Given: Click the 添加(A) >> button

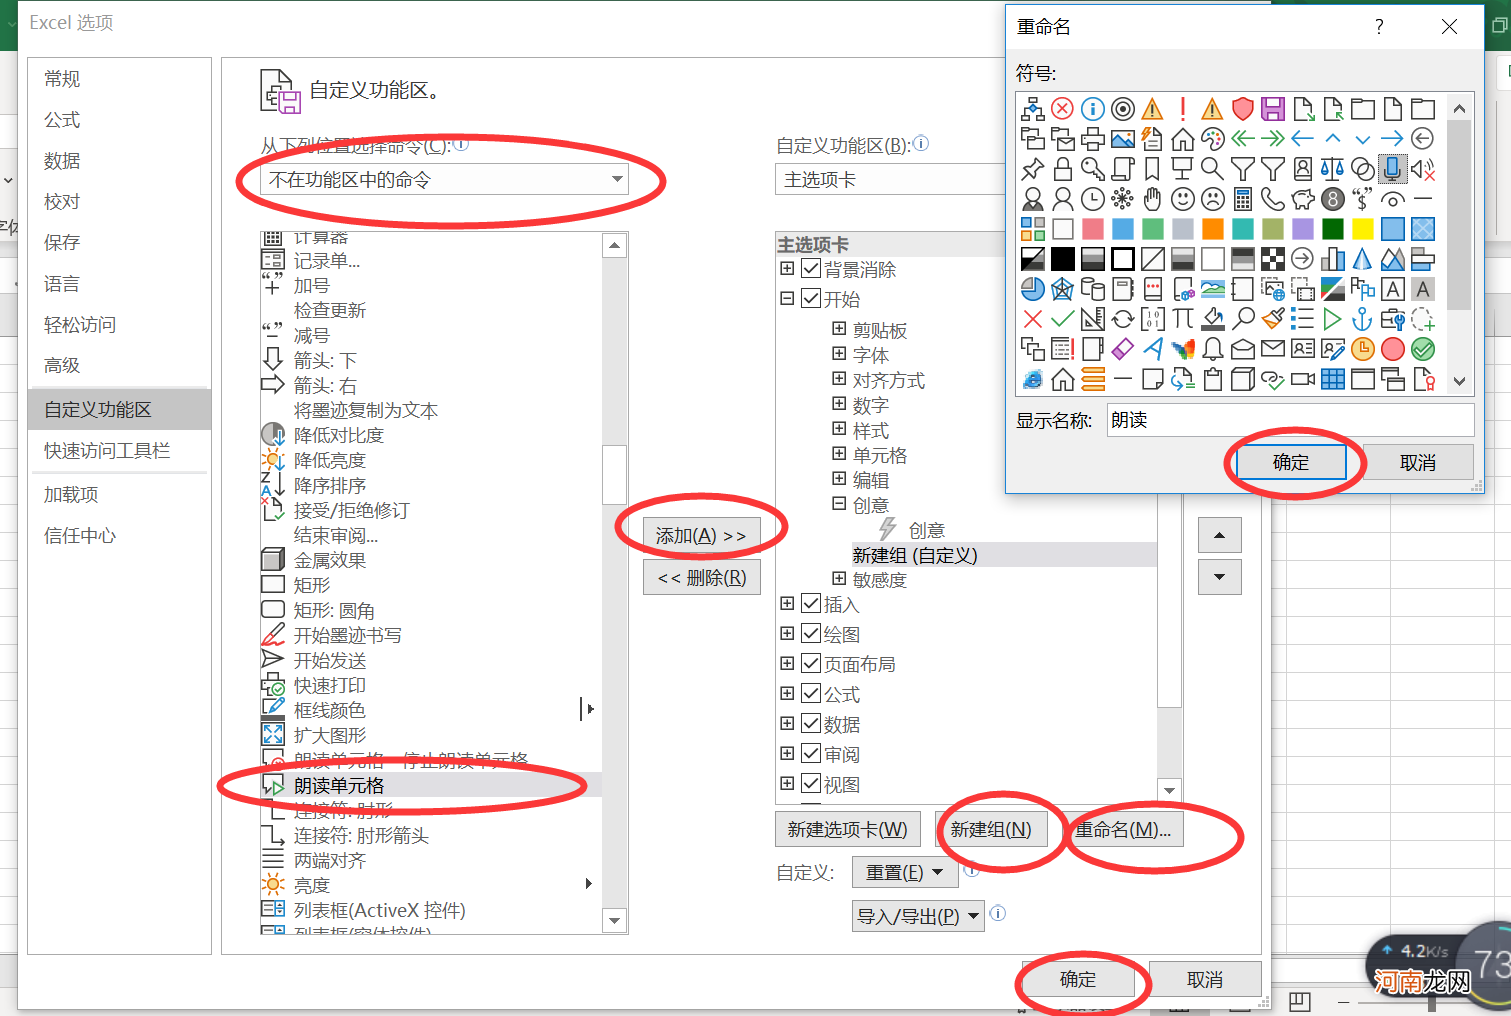Looking at the screenshot, I should click(x=701, y=536).
